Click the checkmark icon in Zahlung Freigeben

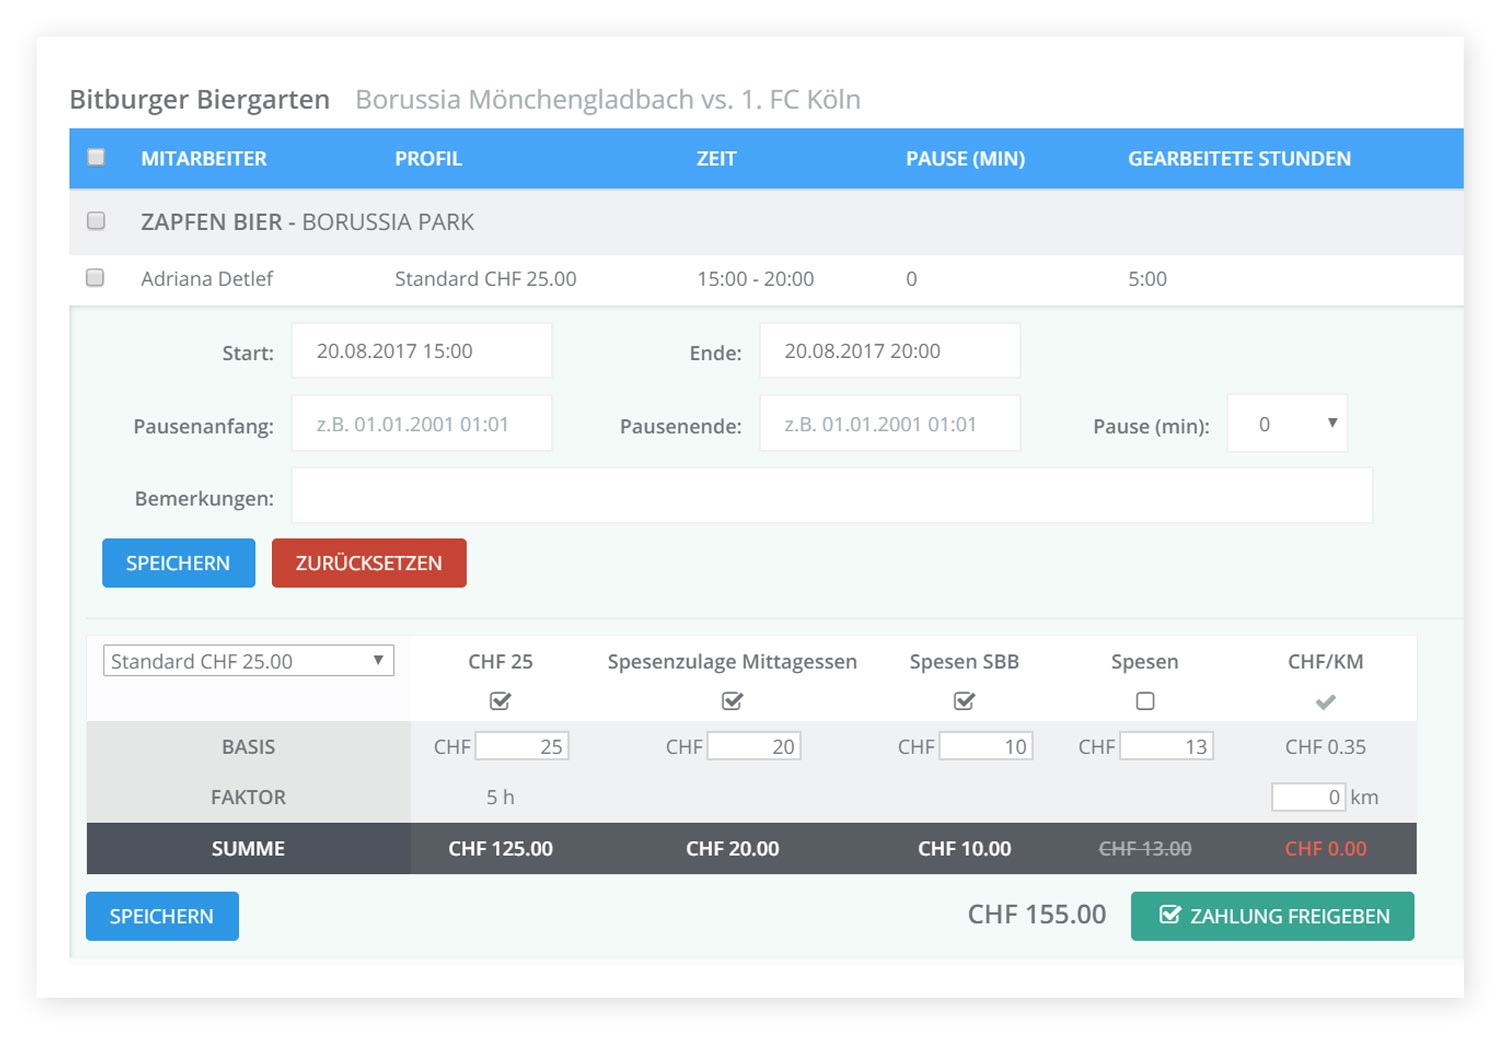pyautogui.click(x=1169, y=915)
